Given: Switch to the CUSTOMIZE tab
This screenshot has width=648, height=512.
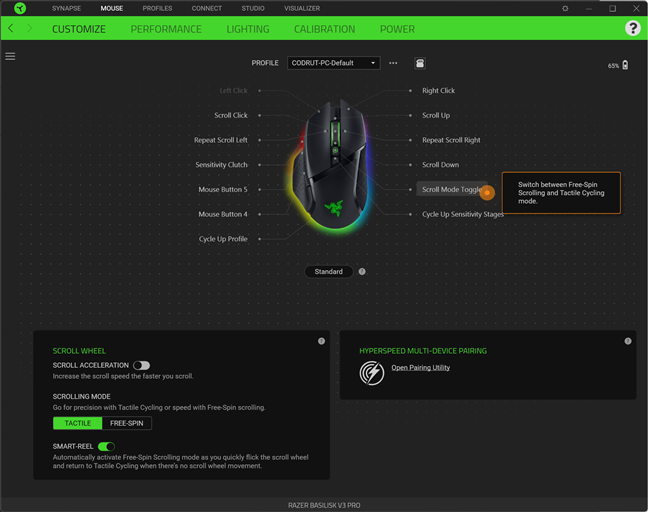Looking at the screenshot, I should coord(79,29).
